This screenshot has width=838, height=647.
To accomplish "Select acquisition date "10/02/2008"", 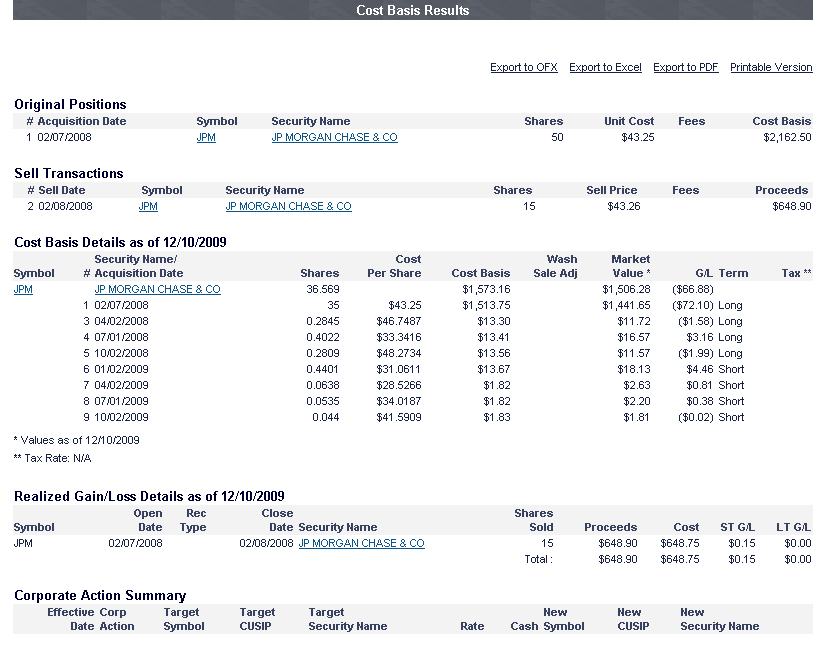I will 121,353.
